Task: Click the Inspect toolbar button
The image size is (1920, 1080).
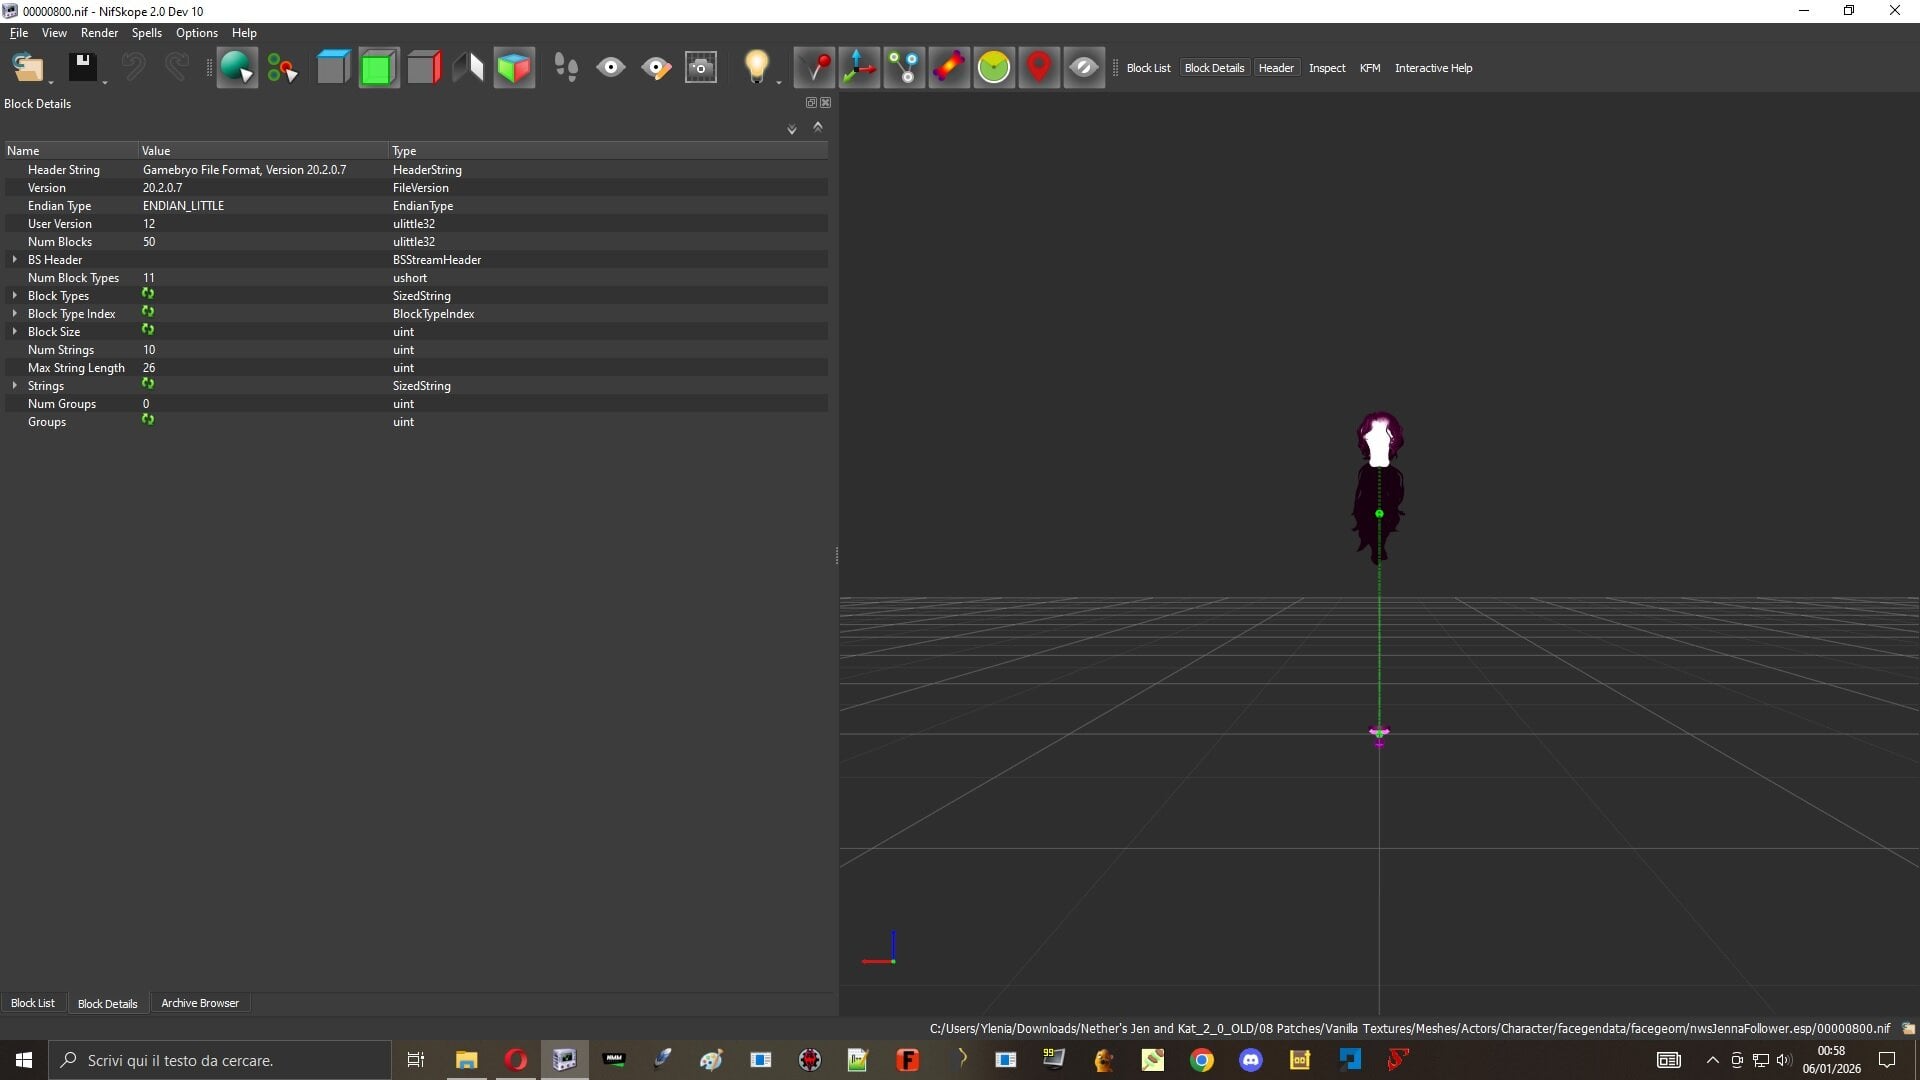Action: tap(1327, 68)
